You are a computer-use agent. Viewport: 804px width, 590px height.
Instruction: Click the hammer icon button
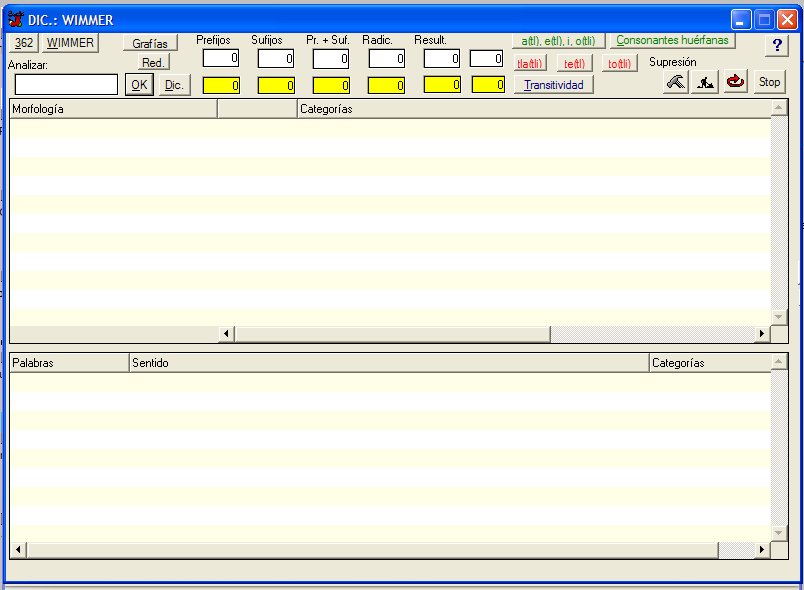point(676,82)
